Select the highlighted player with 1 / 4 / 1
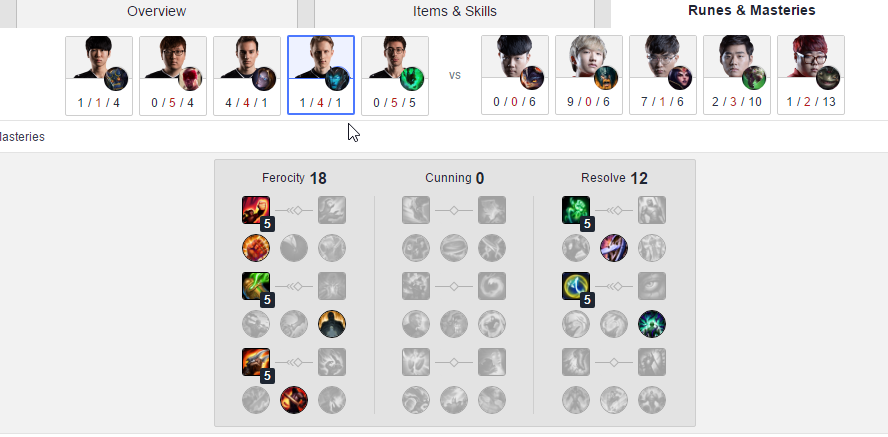 (x=321, y=75)
